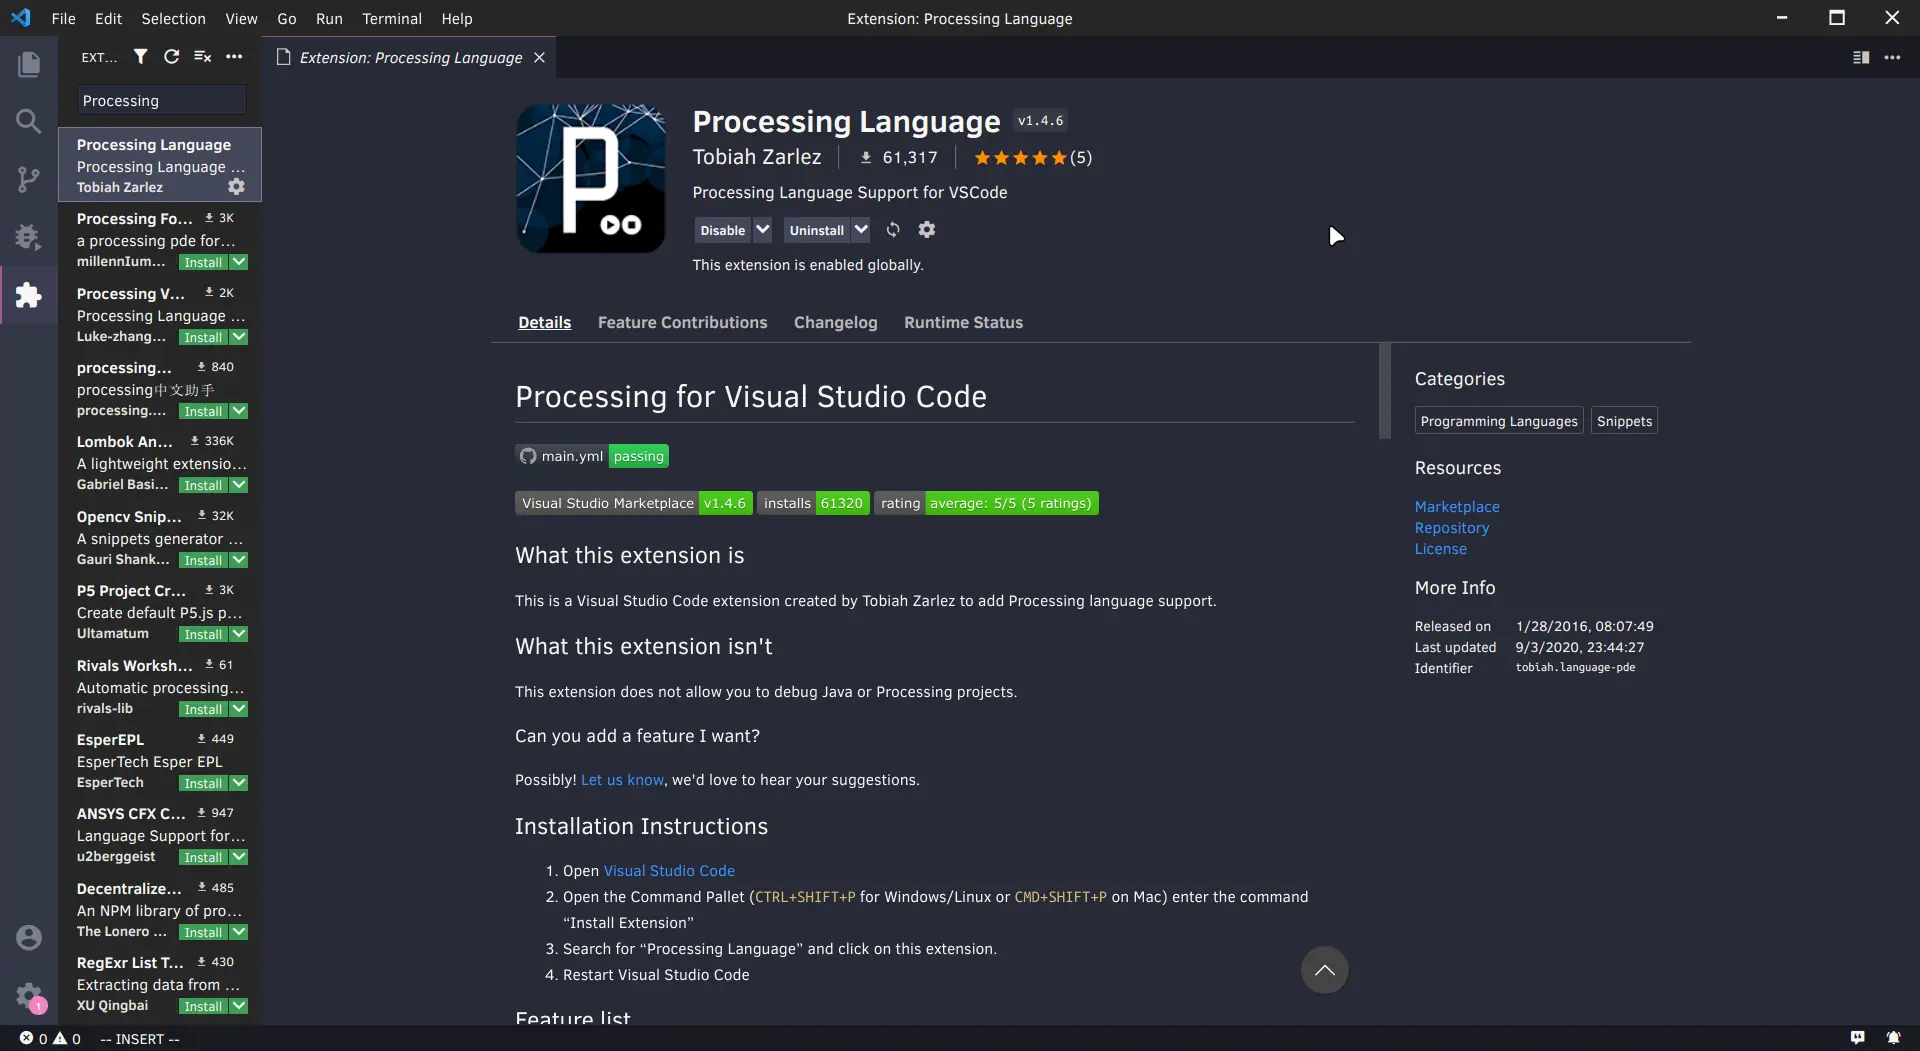Click the Processing Language extension logo
Image resolution: width=1920 pixels, height=1051 pixels.
(x=590, y=179)
